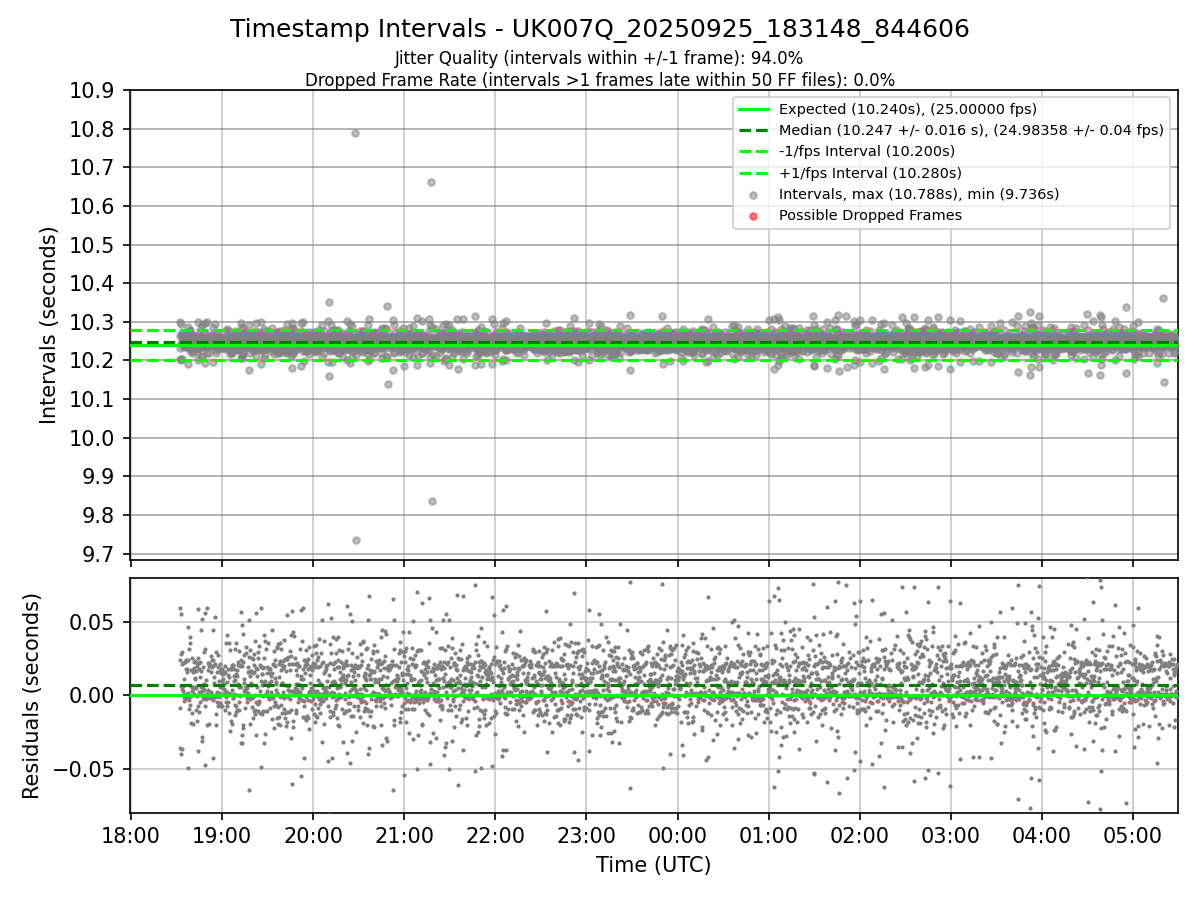Select legend entry "Possible Dropped Frames"
1200x900 pixels.
click(870, 215)
